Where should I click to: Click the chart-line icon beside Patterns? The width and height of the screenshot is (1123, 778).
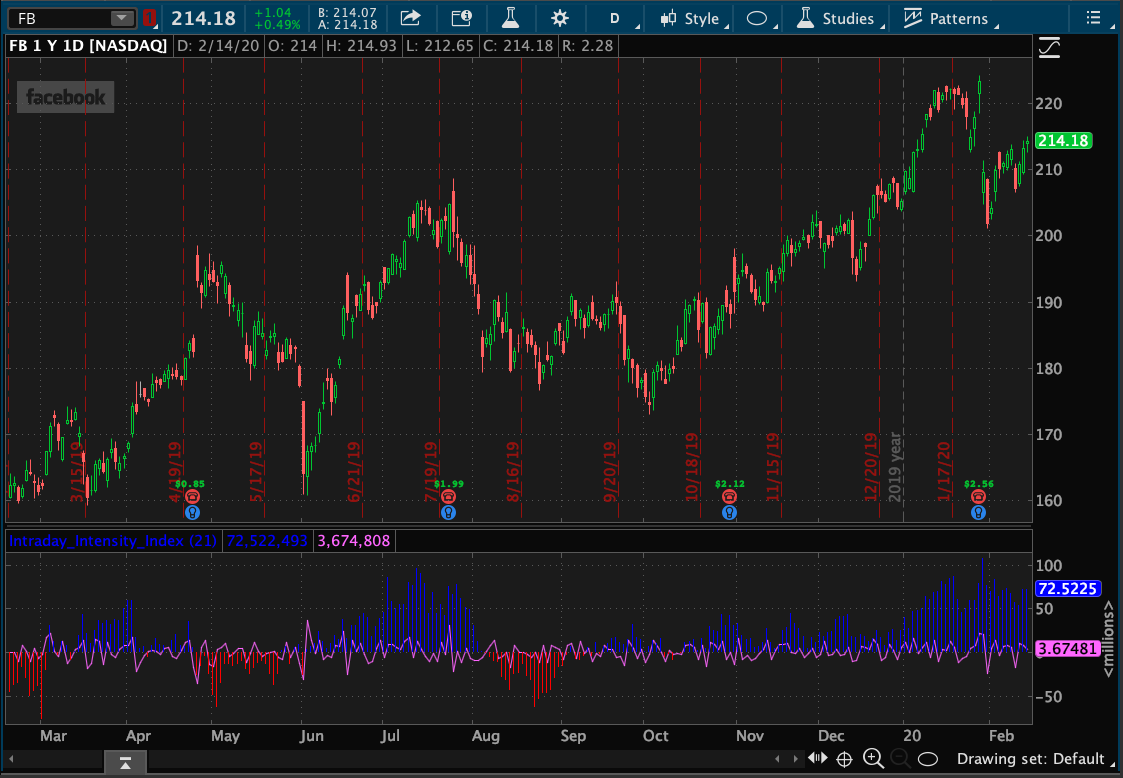[912, 18]
